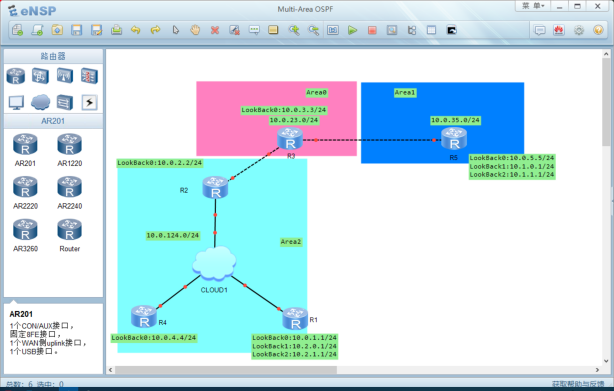Click vertical scrollbar down arrow
The width and height of the screenshot is (614, 391).
click(x=606, y=361)
